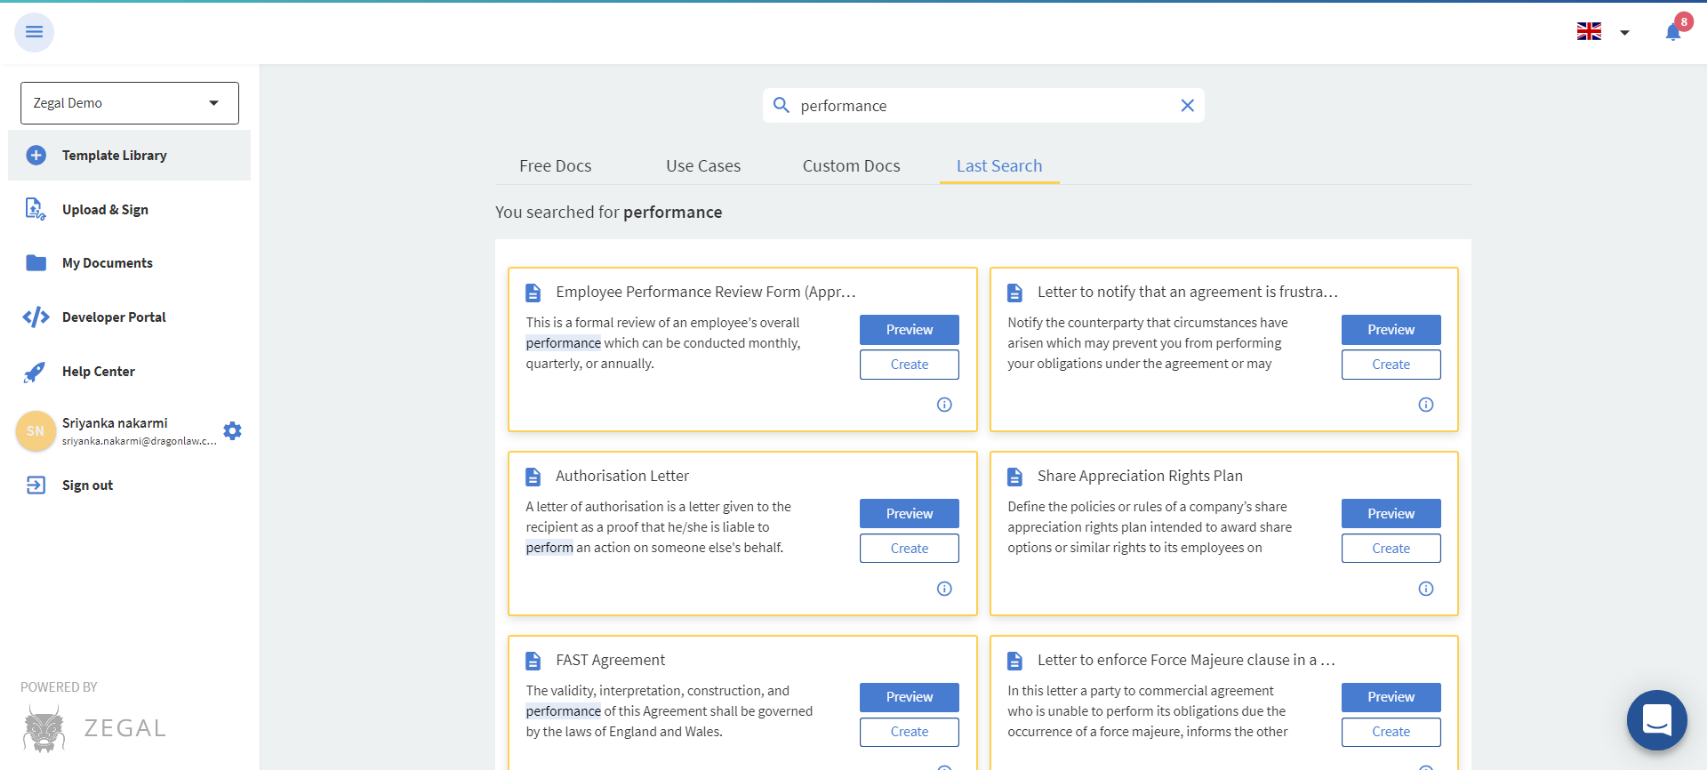Click the 'You searched for performance' text
The image size is (1707, 770).
tap(608, 212)
